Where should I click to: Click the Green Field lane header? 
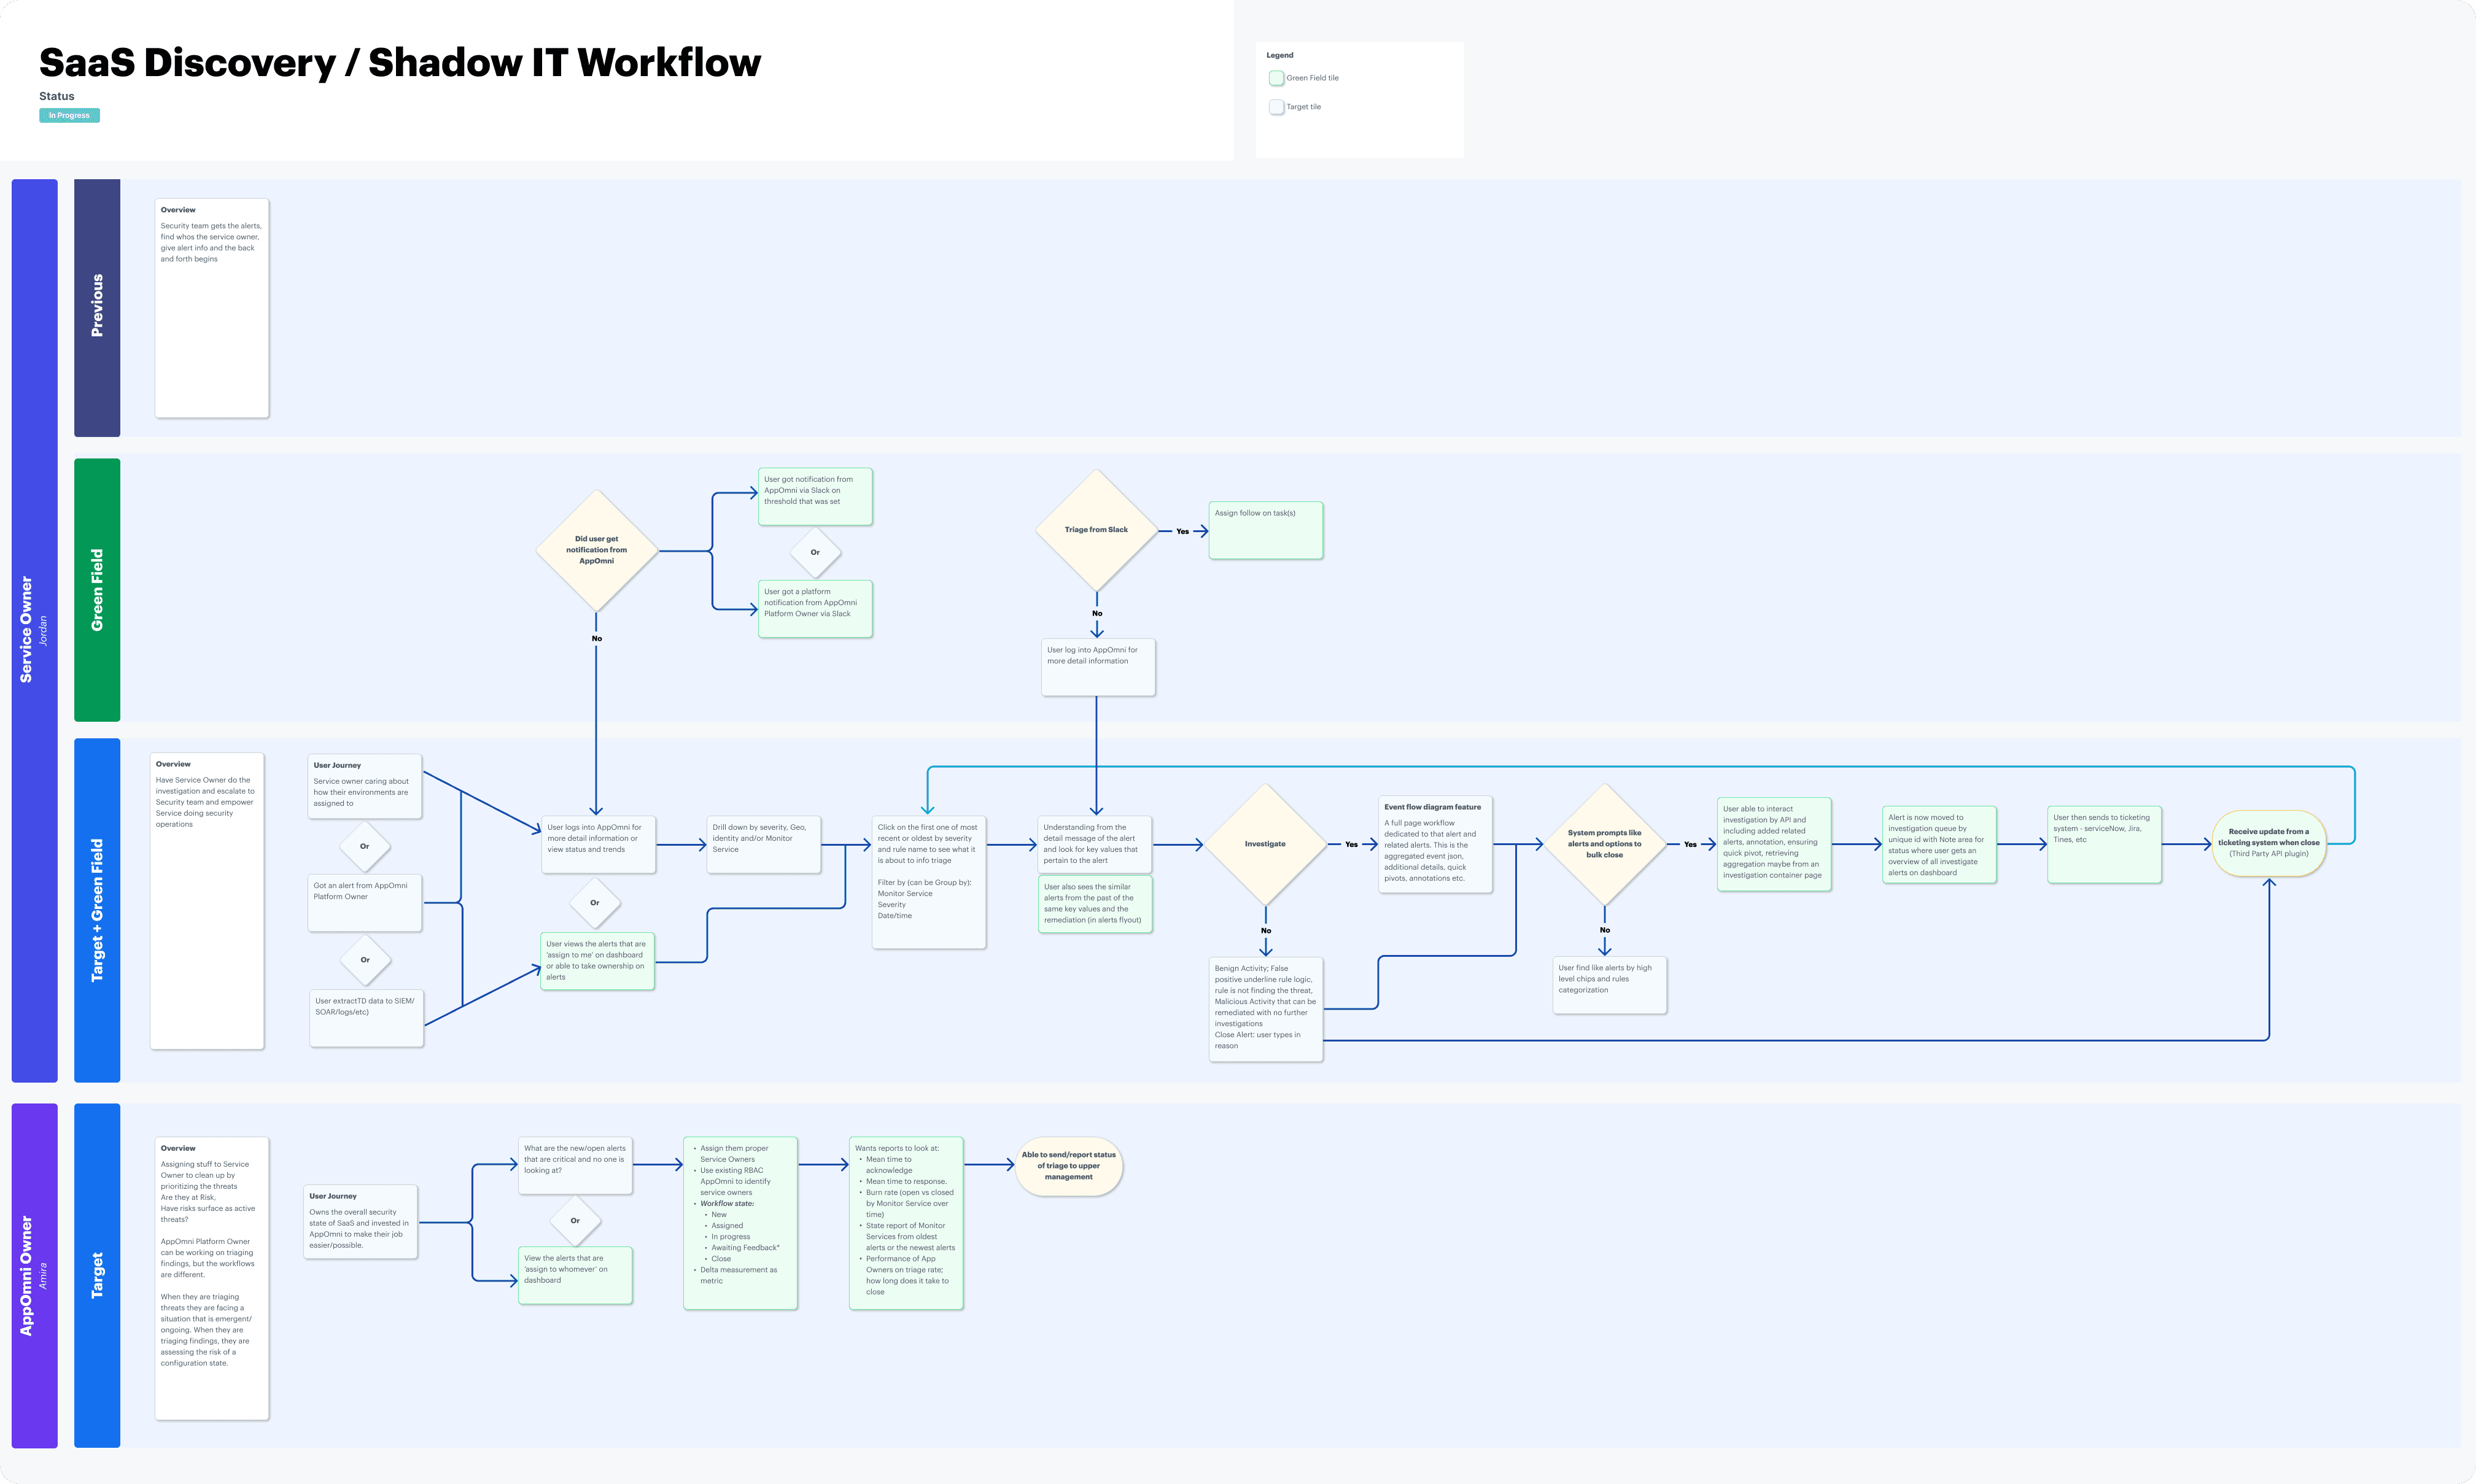[x=97, y=589]
